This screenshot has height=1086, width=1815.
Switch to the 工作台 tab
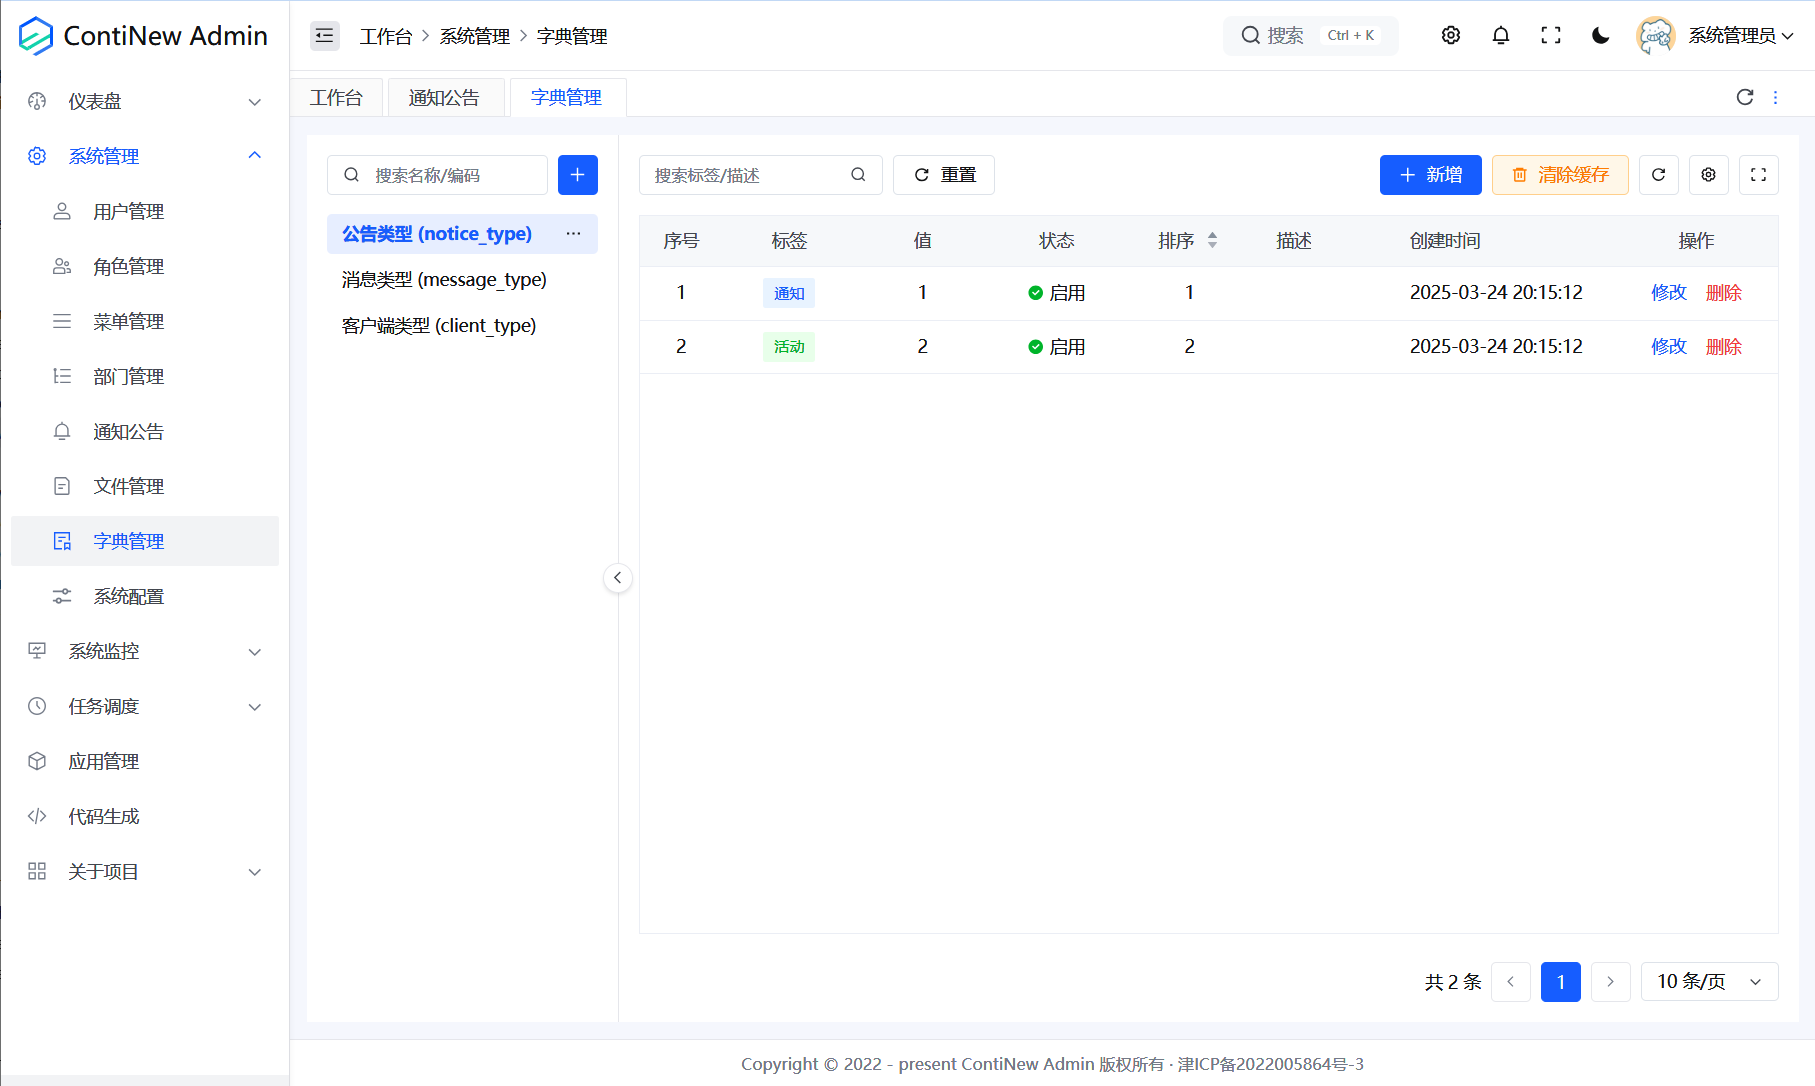[x=336, y=97]
